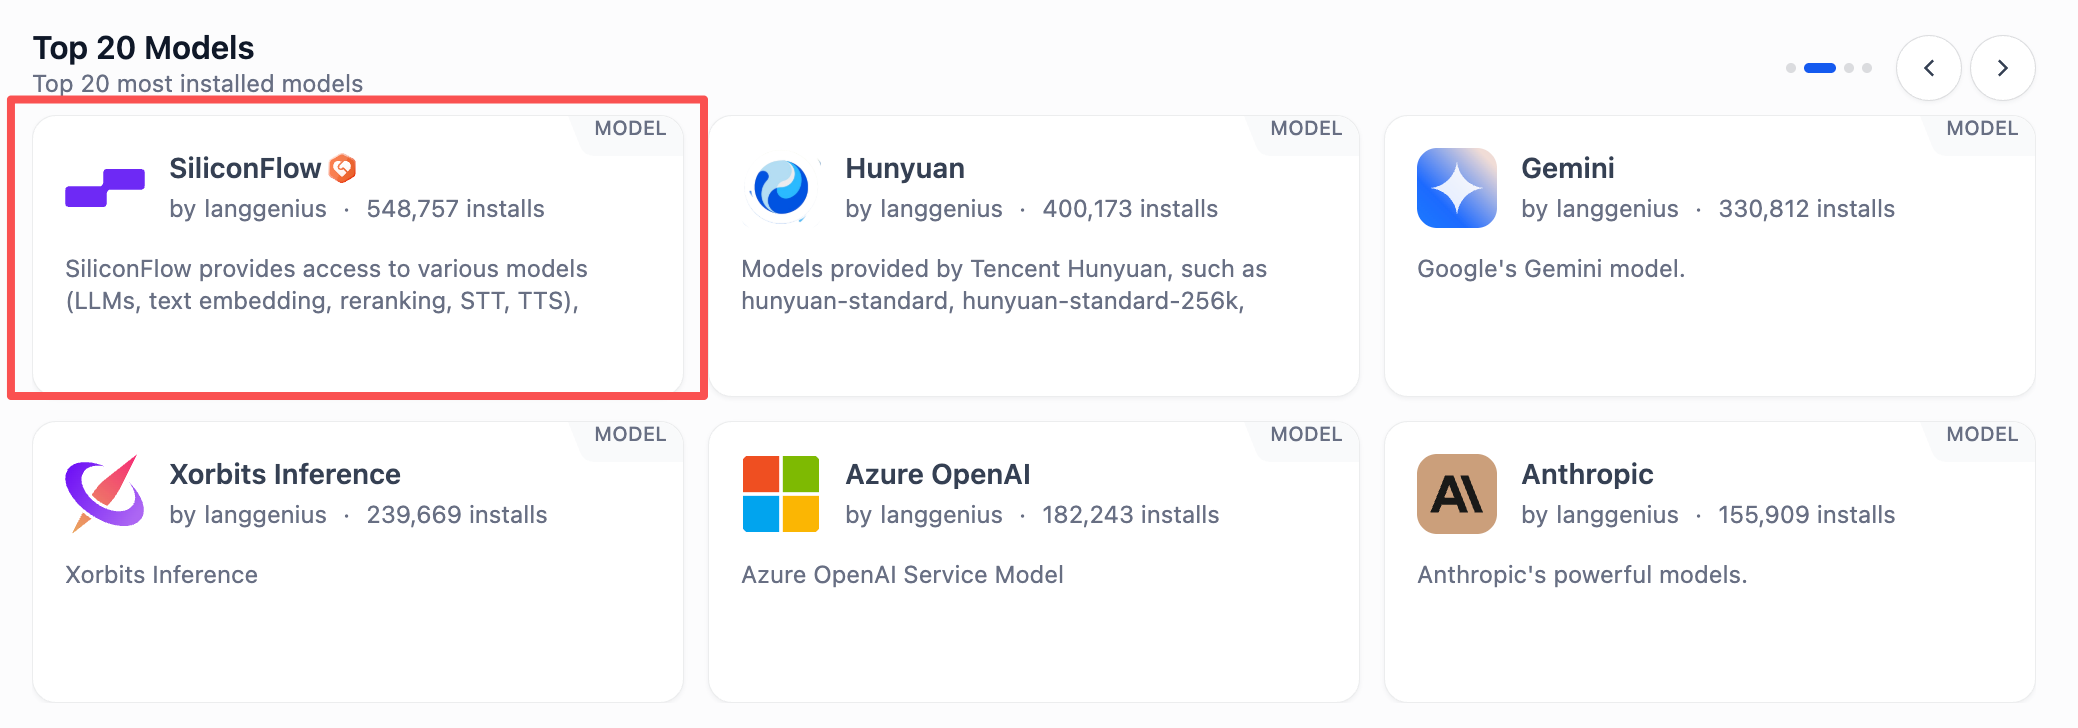Click the Xorbits Inference description line
The width and height of the screenshot is (2078, 728).
(161, 575)
